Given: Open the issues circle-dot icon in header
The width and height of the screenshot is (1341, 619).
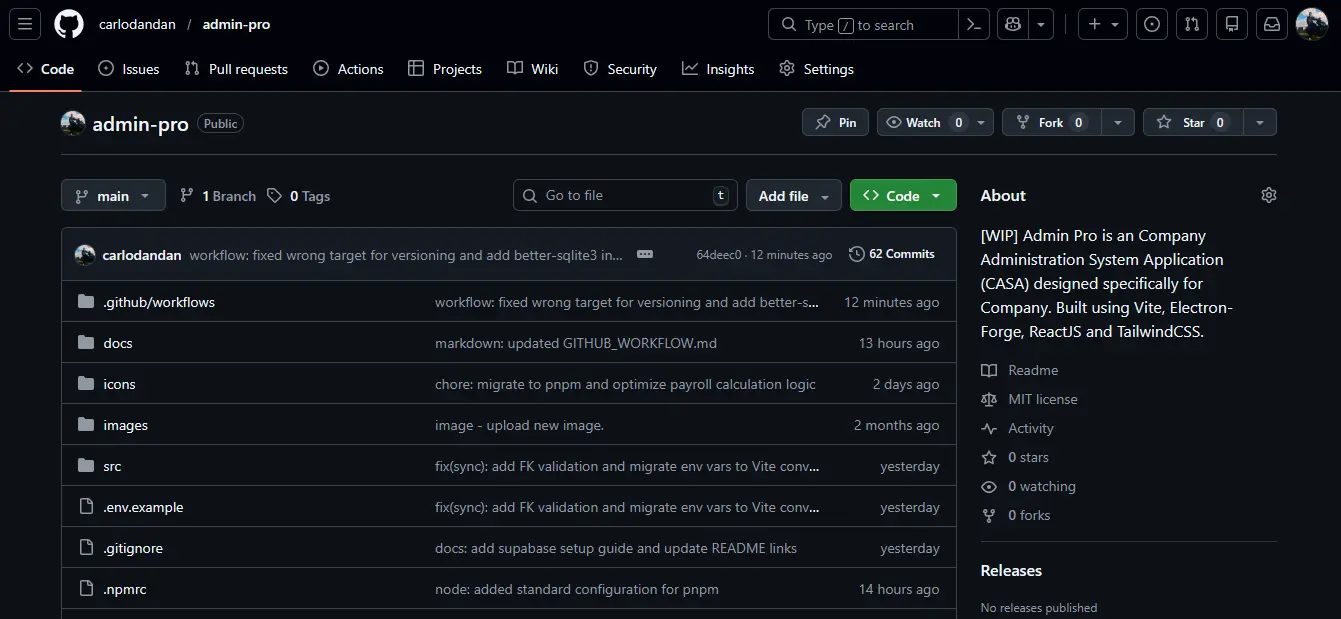Looking at the screenshot, I should pyautogui.click(x=1152, y=25).
